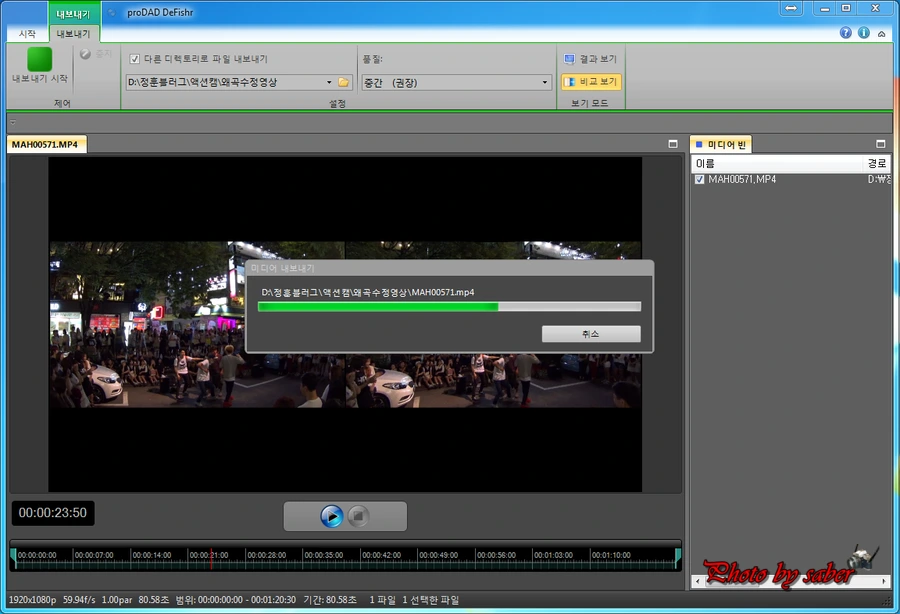Click the timeline at 00:00:35:00
The image size is (900, 614).
click(x=324, y=555)
